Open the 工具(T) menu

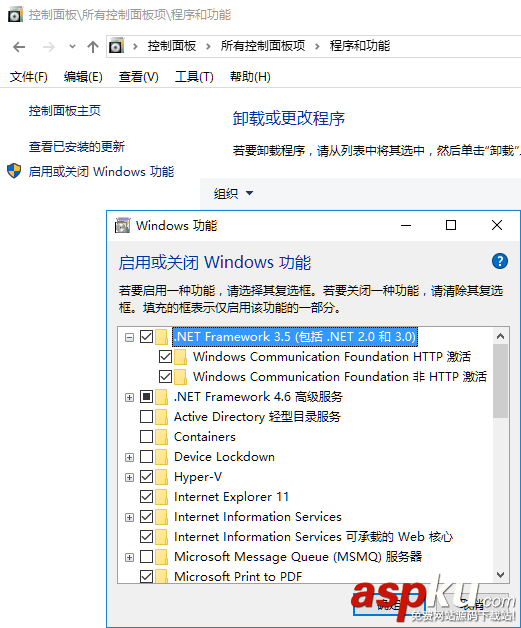(194, 76)
